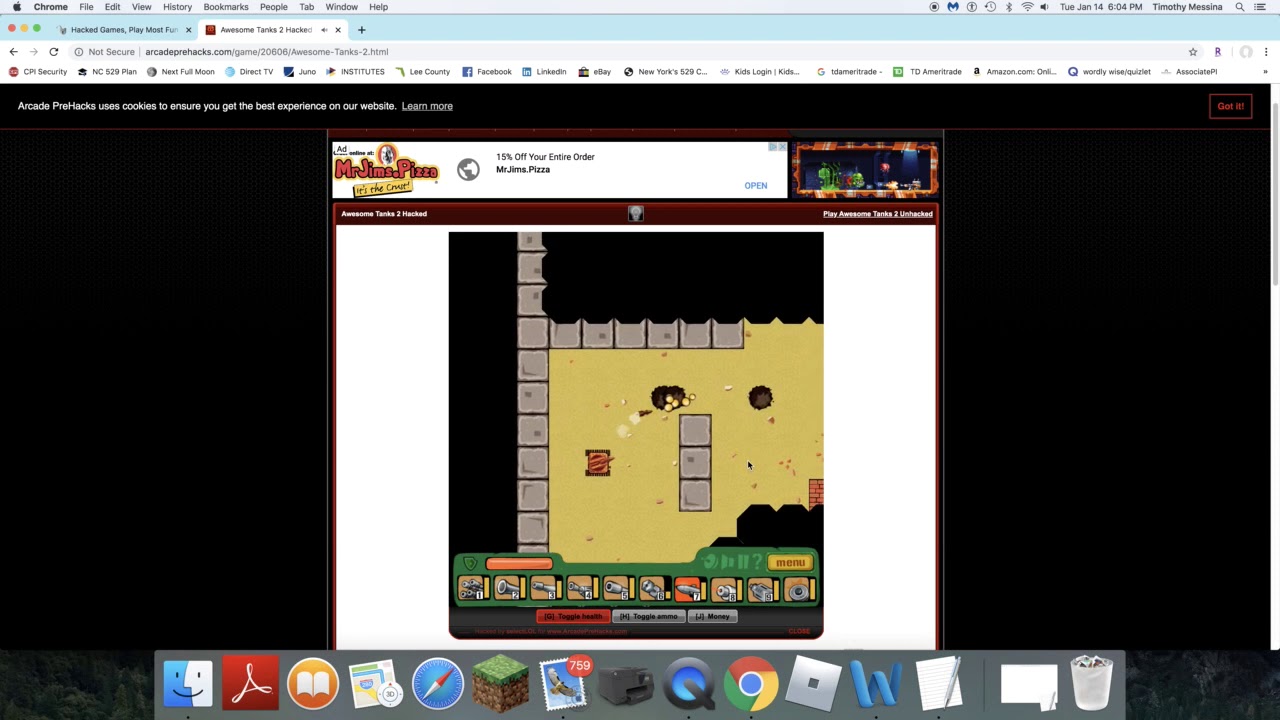Select the last weapon slot with the mine

(800, 588)
